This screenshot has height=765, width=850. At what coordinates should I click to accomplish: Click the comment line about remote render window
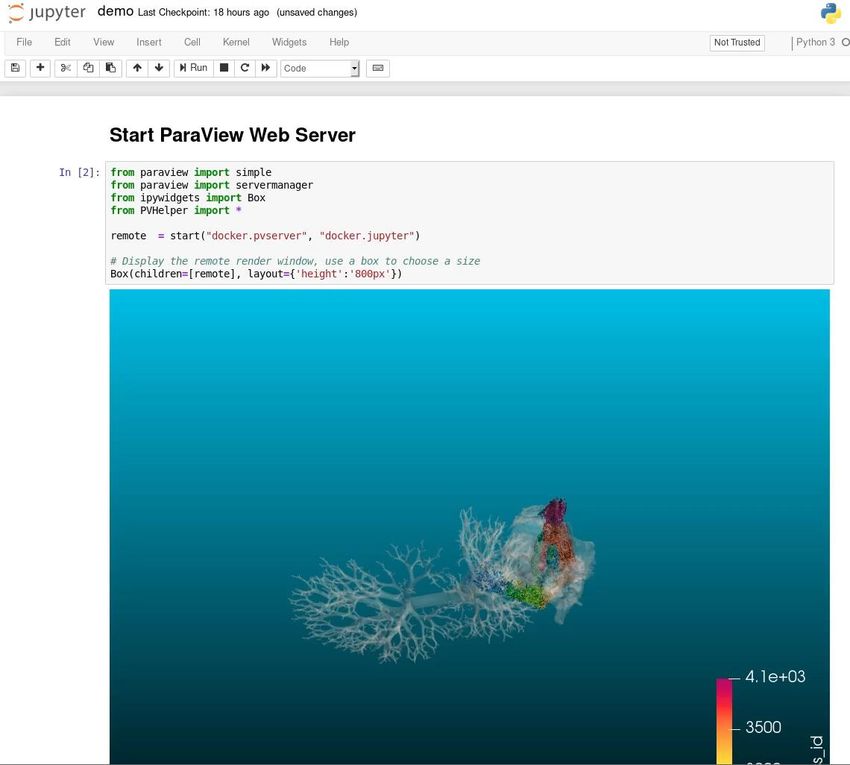pos(295,261)
